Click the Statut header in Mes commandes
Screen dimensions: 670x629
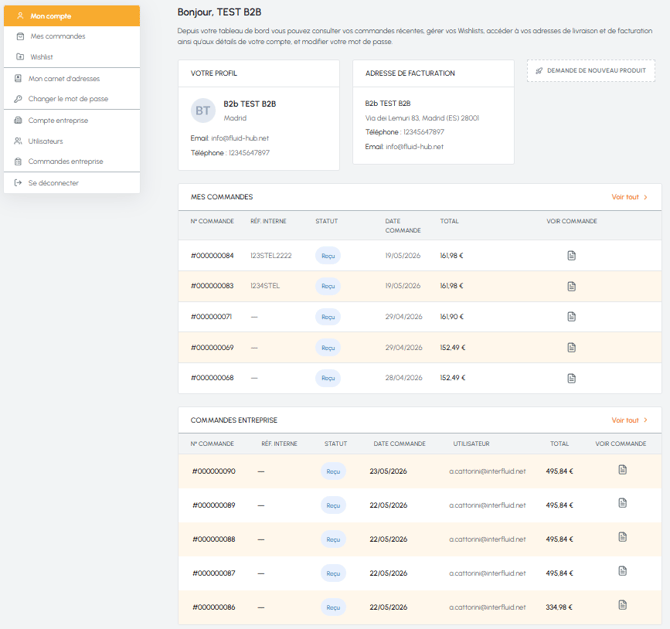click(326, 221)
